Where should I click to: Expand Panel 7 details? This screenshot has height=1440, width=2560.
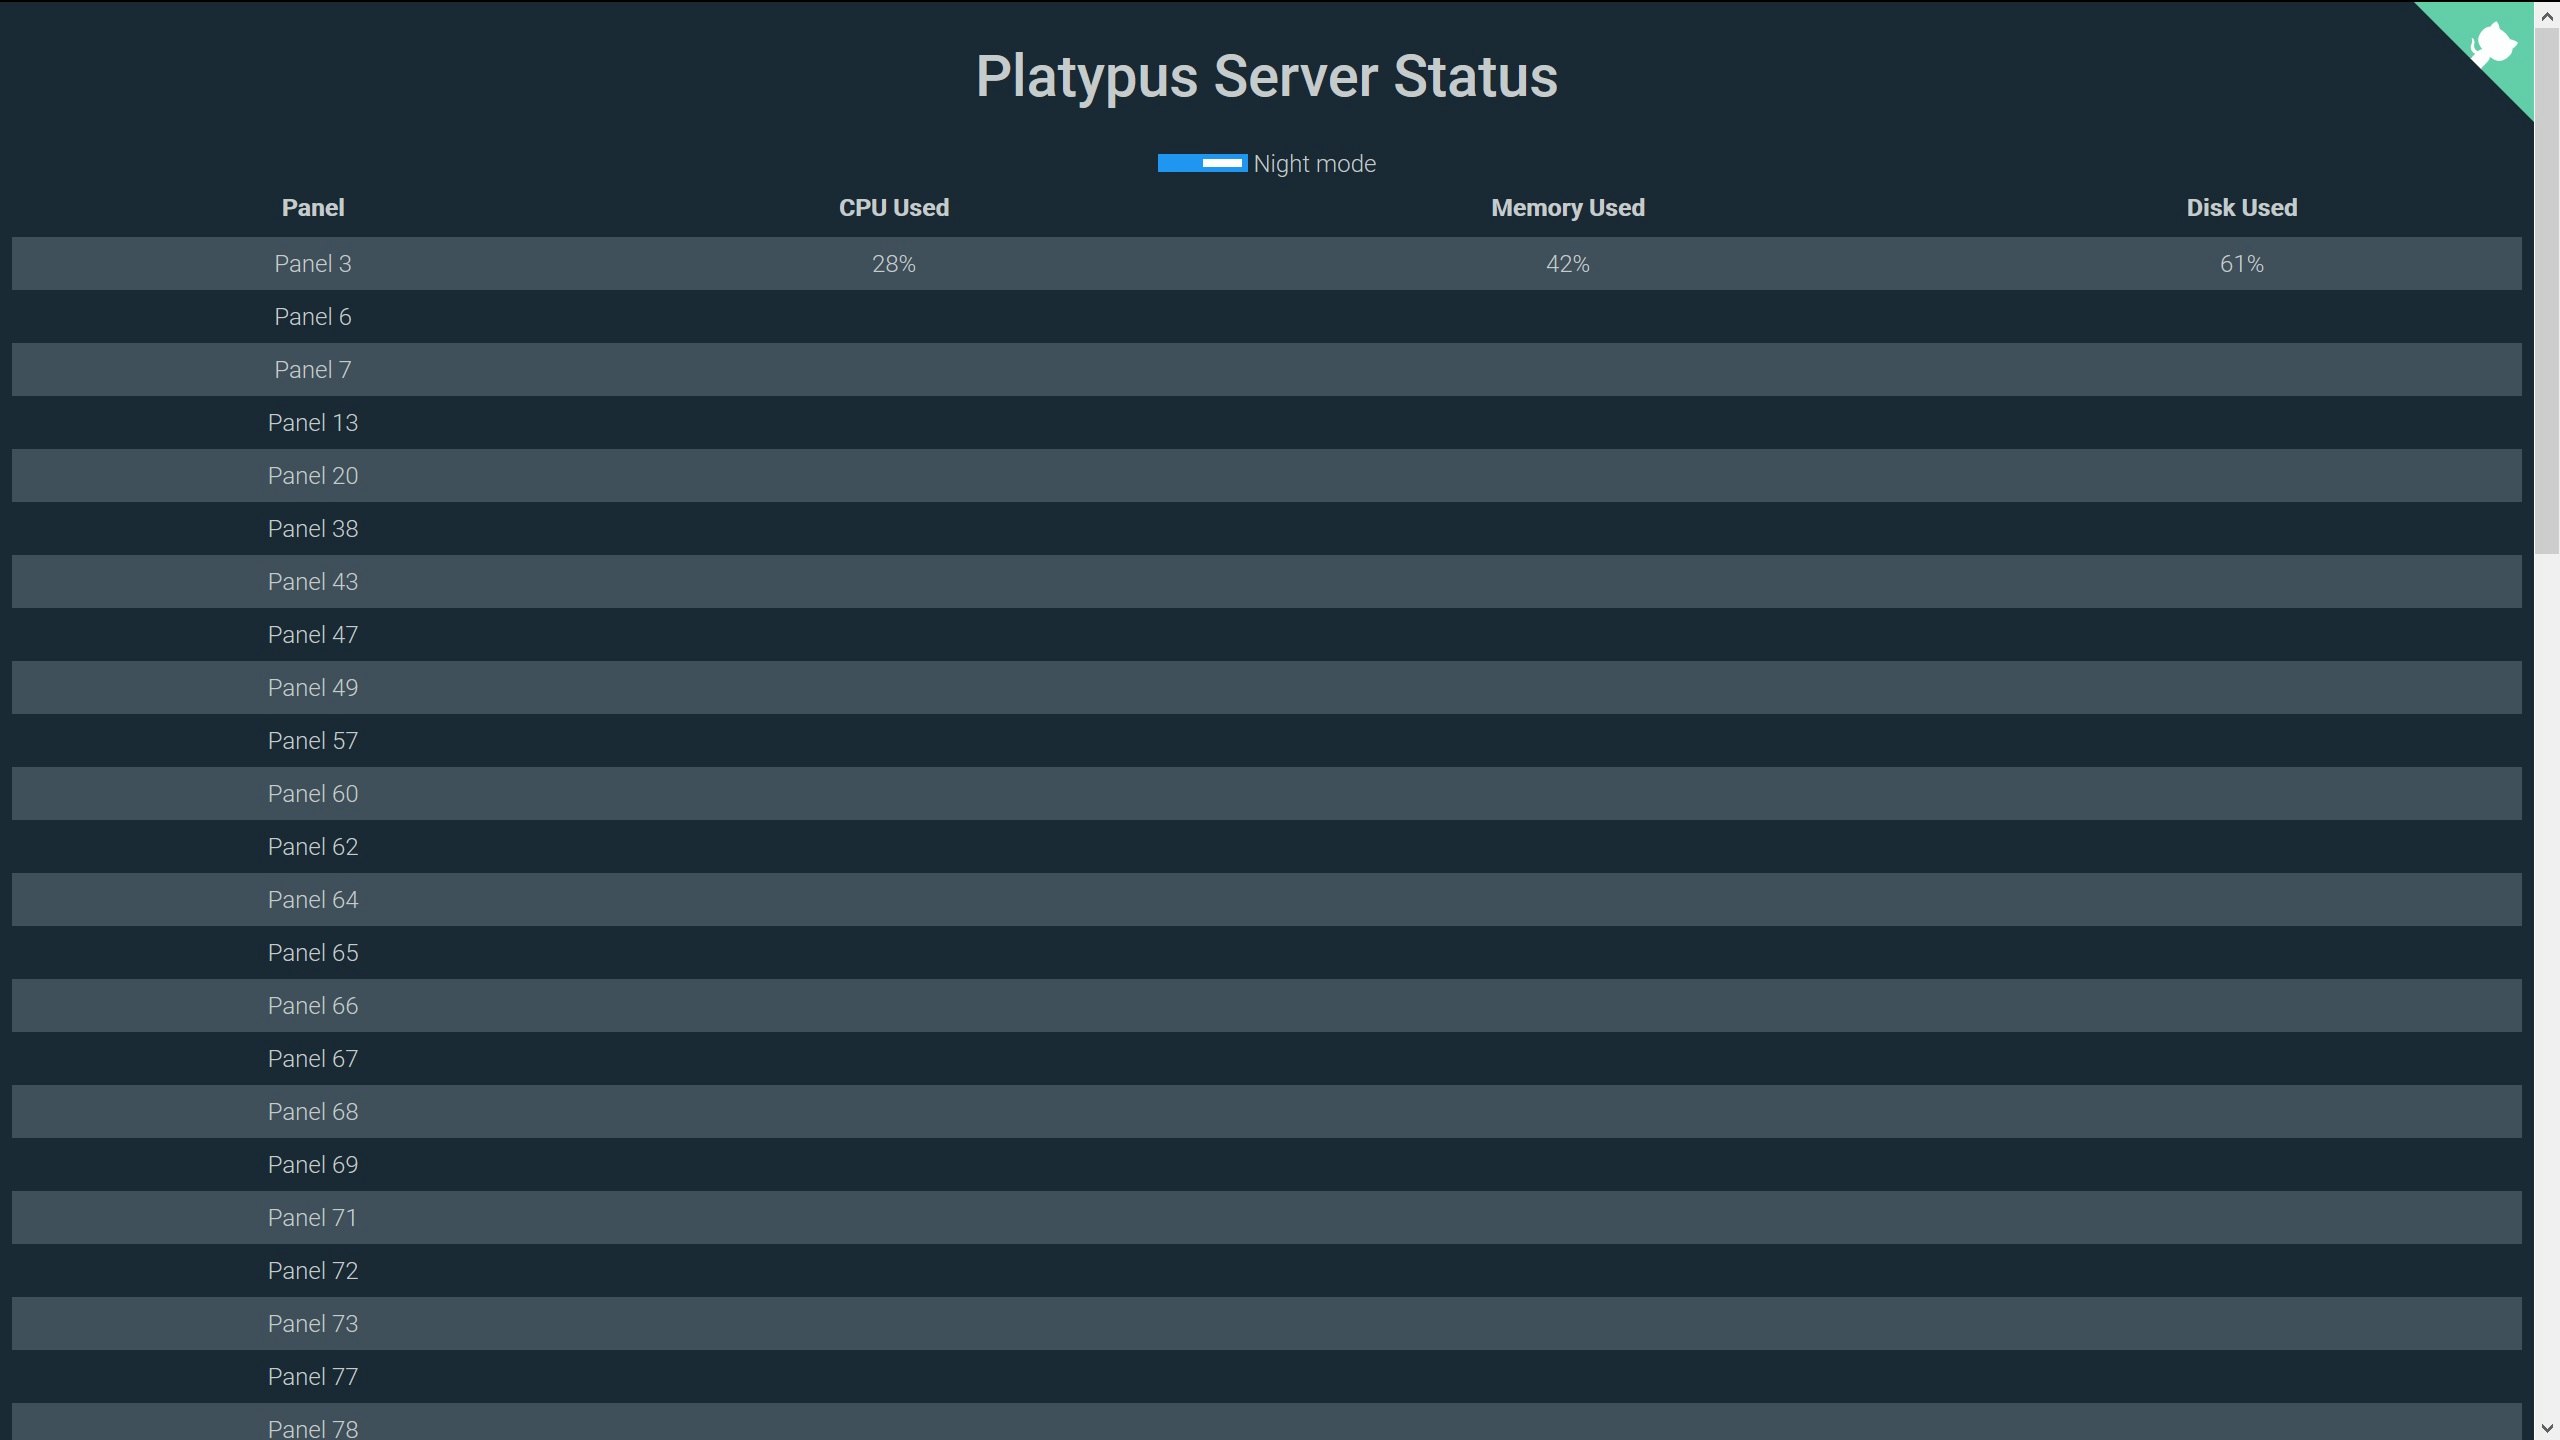[313, 369]
